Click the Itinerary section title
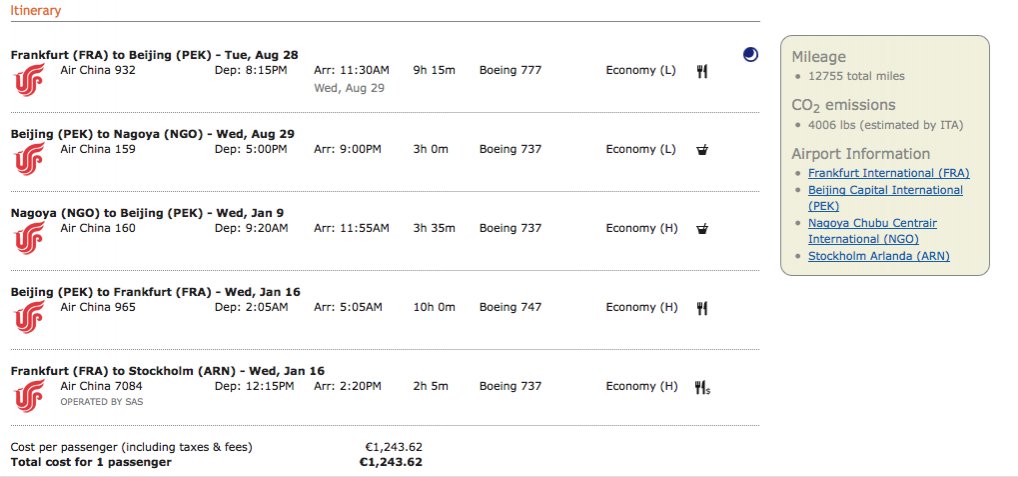This screenshot has height=477, width=1018. pyautogui.click(x=35, y=11)
